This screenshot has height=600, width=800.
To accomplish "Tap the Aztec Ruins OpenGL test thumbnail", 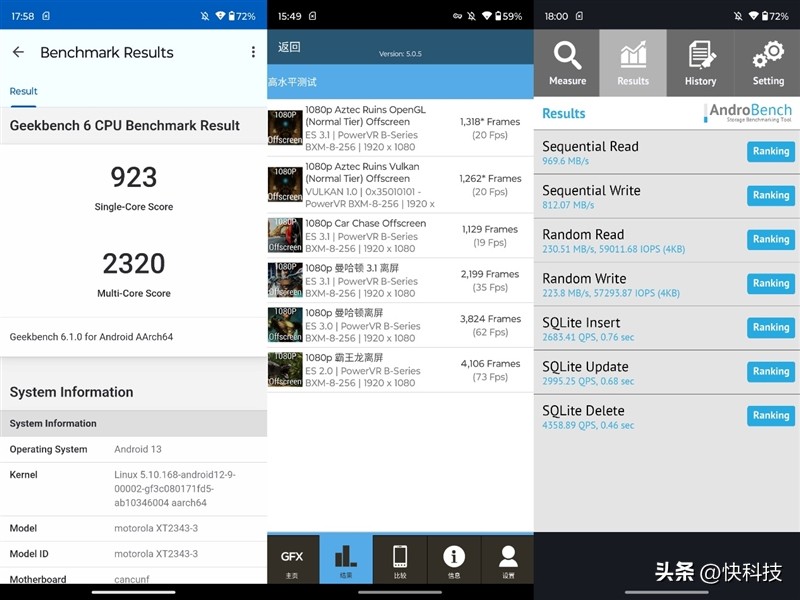I will point(285,128).
